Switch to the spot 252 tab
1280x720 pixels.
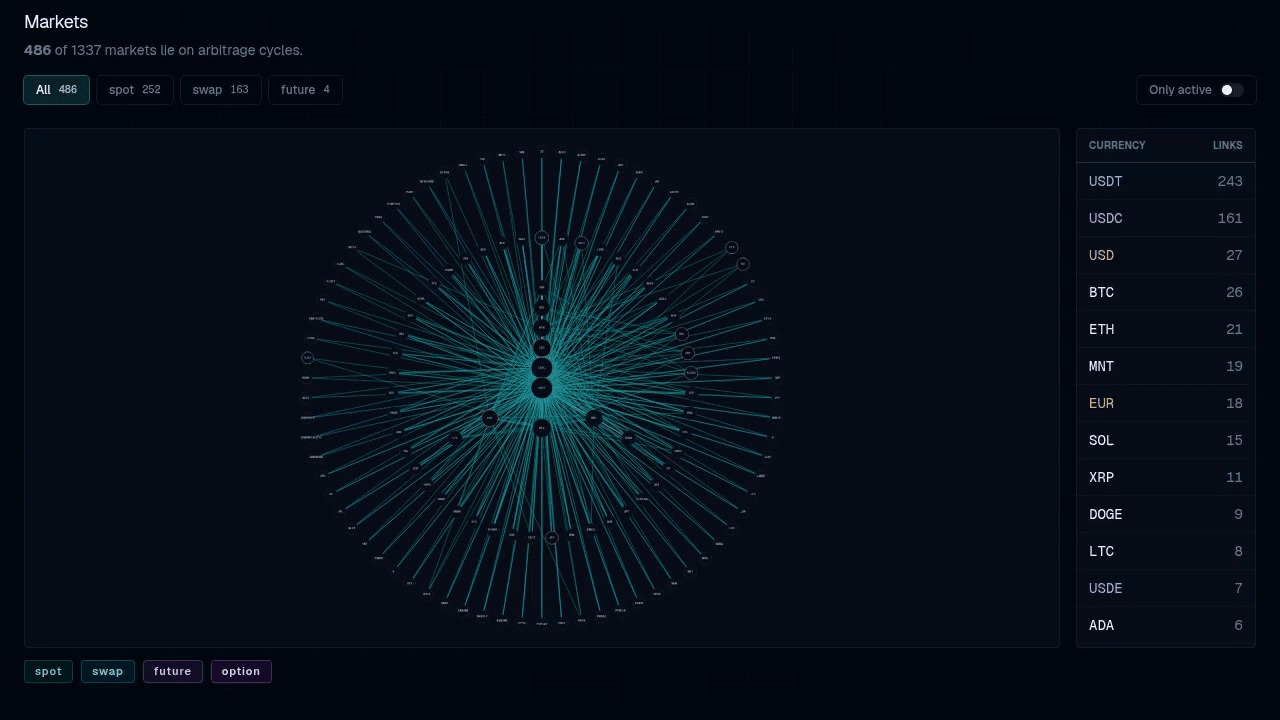135,90
